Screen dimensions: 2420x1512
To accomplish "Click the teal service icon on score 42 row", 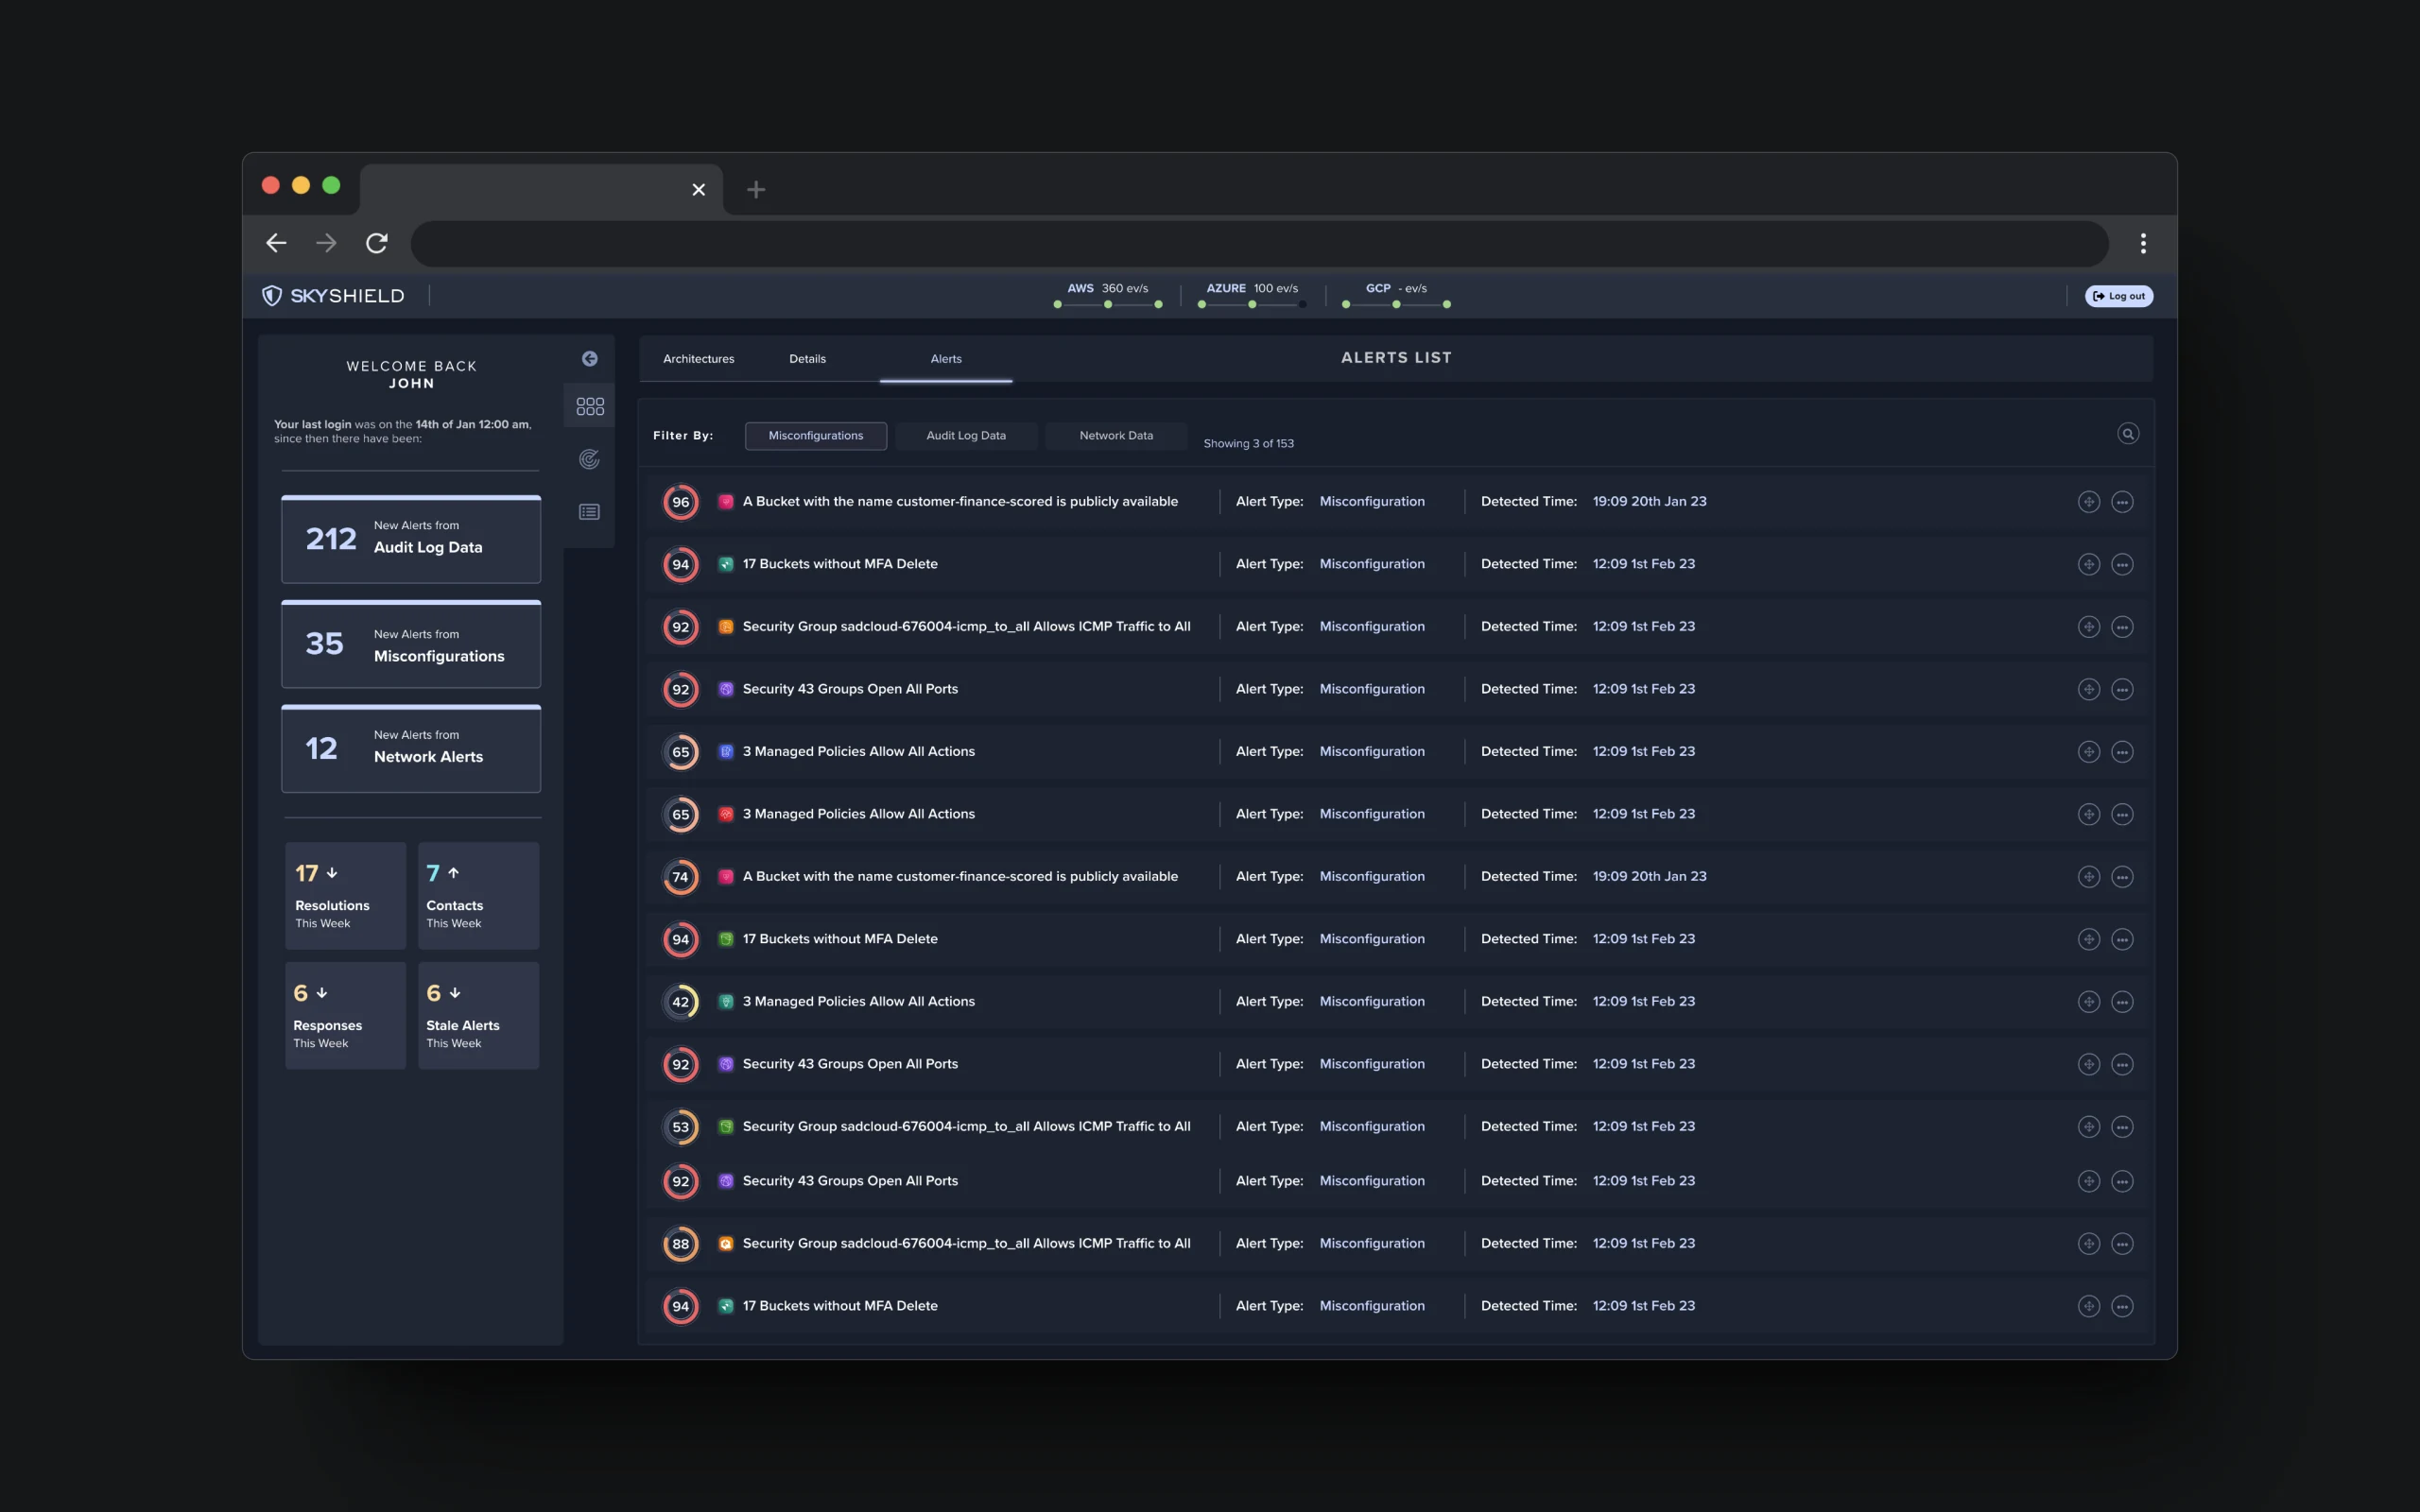I will click(x=726, y=1002).
